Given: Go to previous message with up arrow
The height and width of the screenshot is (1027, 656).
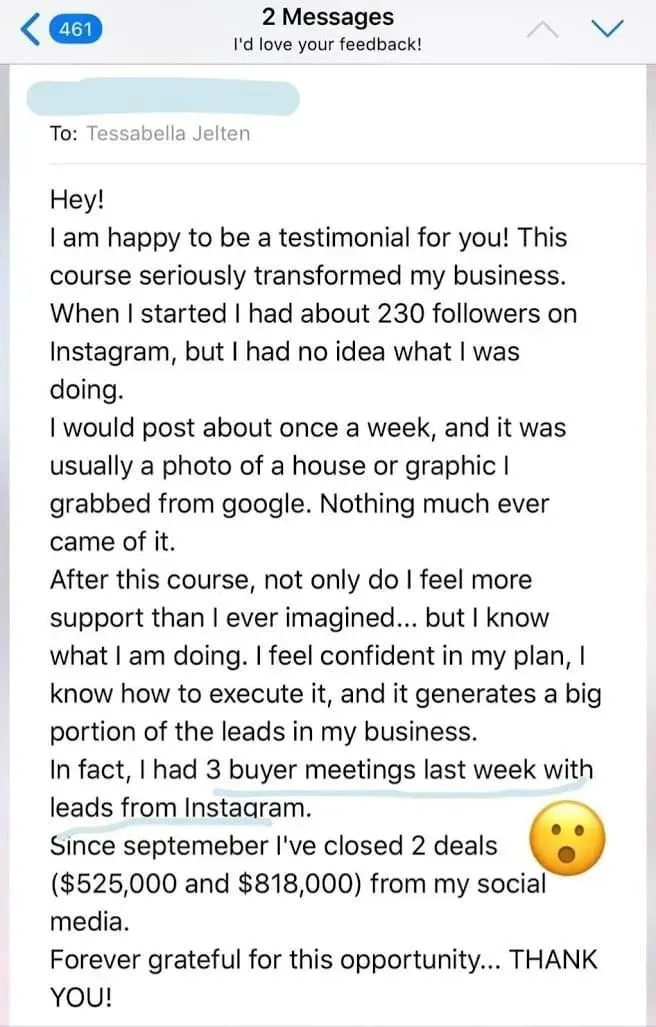Looking at the screenshot, I should [543, 29].
